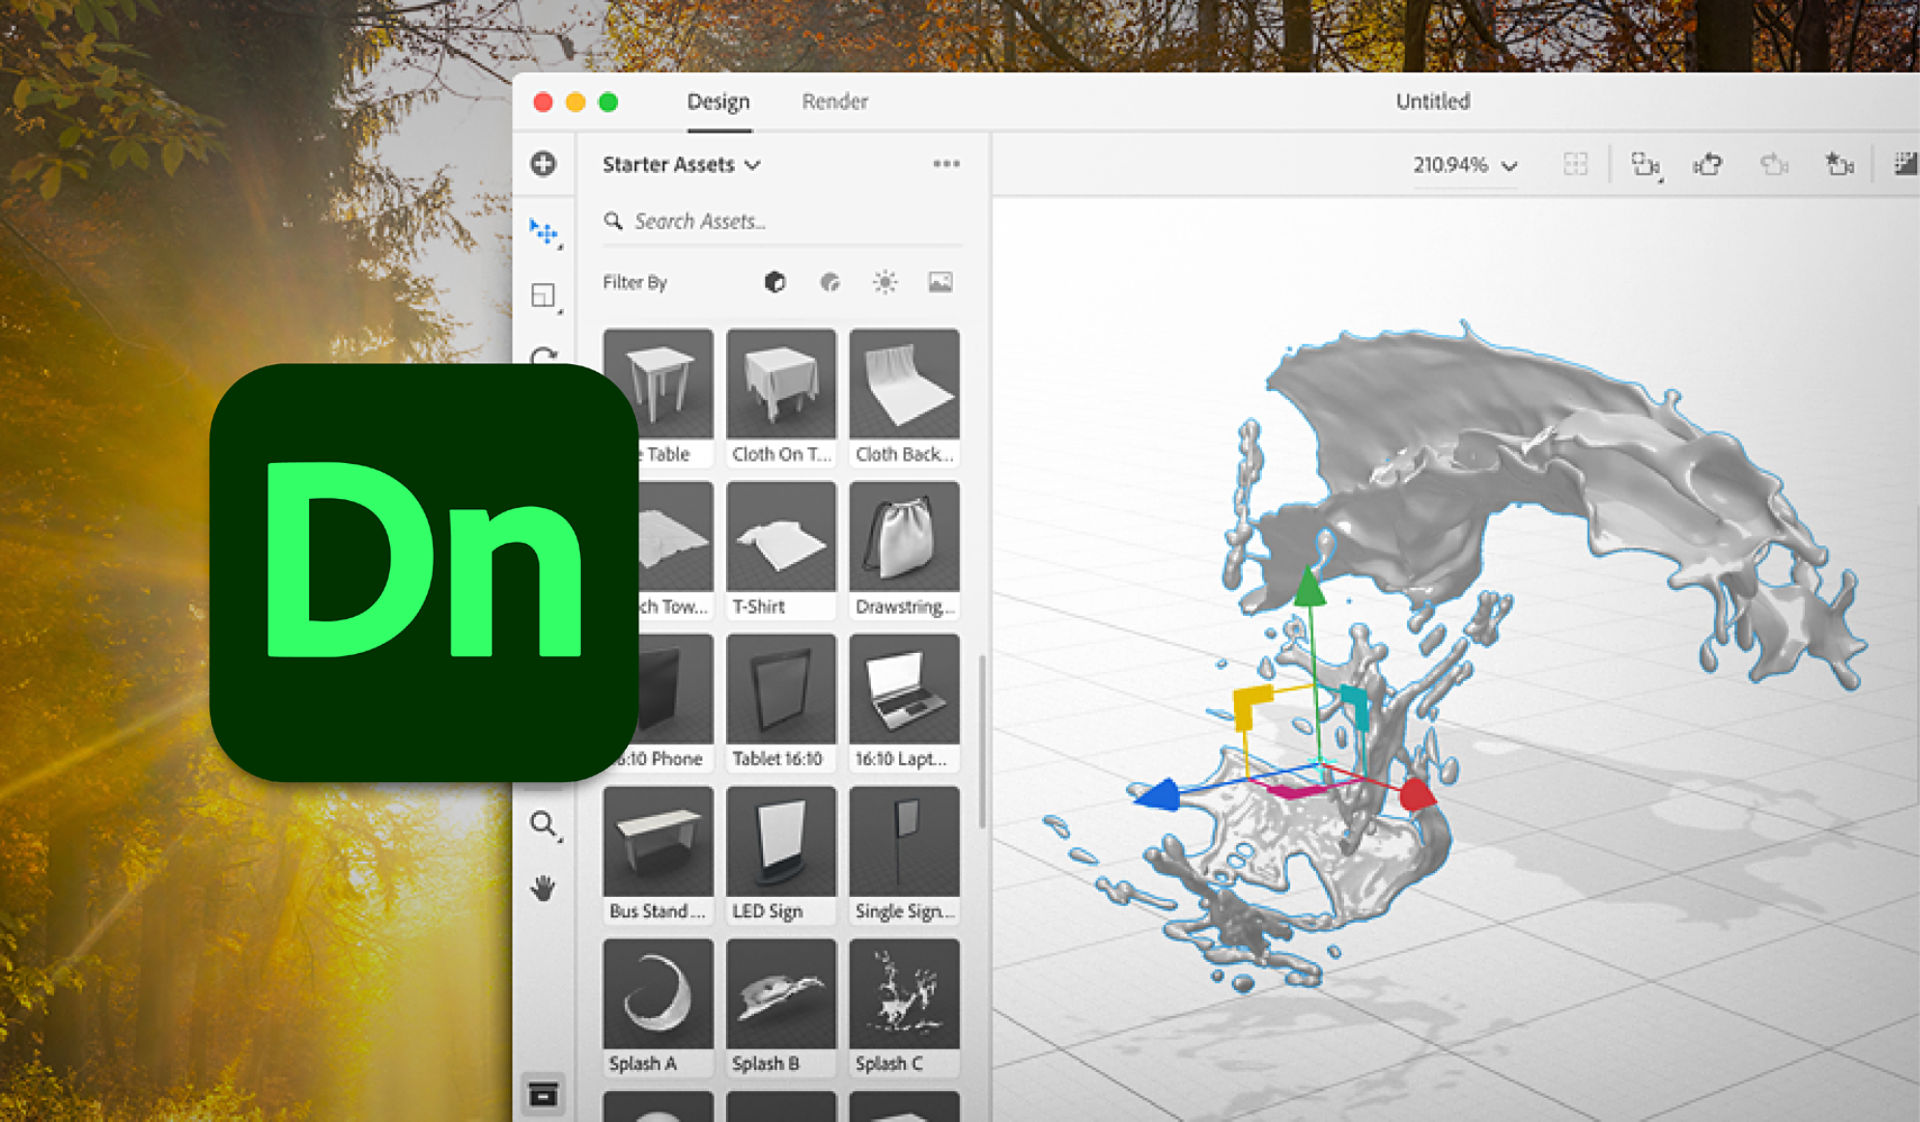1920x1122 pixels.
Task: Click the Add Asset button
Action: [543, 163]
